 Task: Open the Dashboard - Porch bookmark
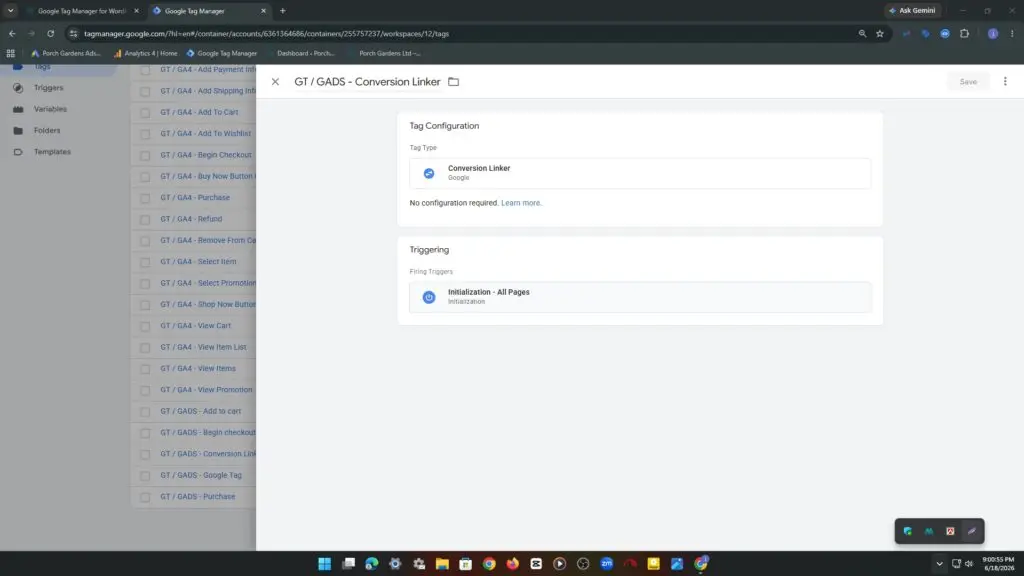(x=306, y=54)
